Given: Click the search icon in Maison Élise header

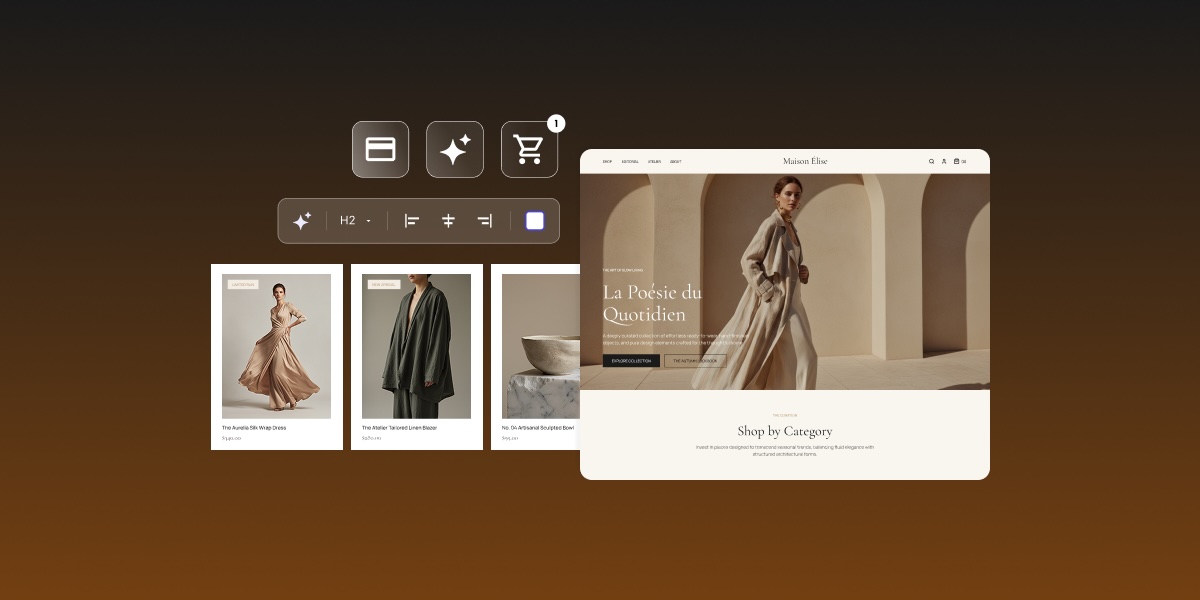Looking at the screenshot, I should [931, 161].
